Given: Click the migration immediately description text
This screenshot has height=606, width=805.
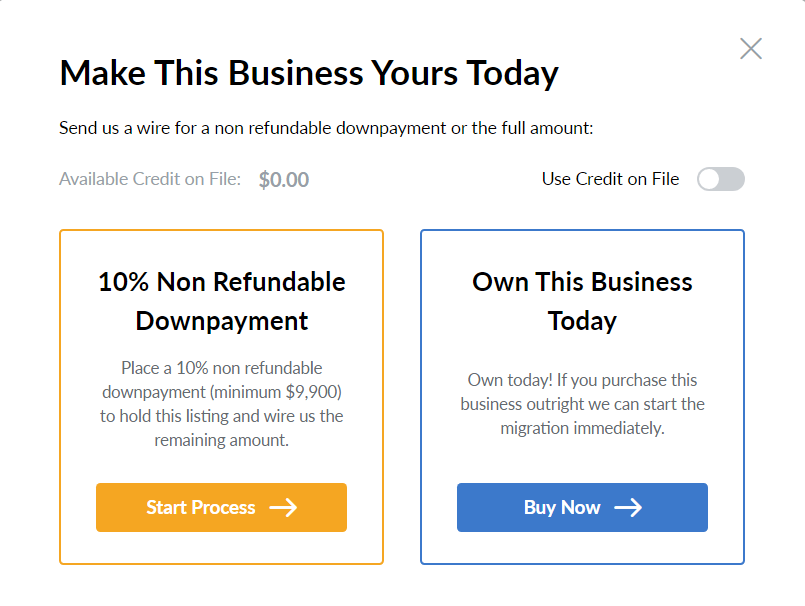Looking at the screenshot, I should pyautogui.click(x=582, y=404).
